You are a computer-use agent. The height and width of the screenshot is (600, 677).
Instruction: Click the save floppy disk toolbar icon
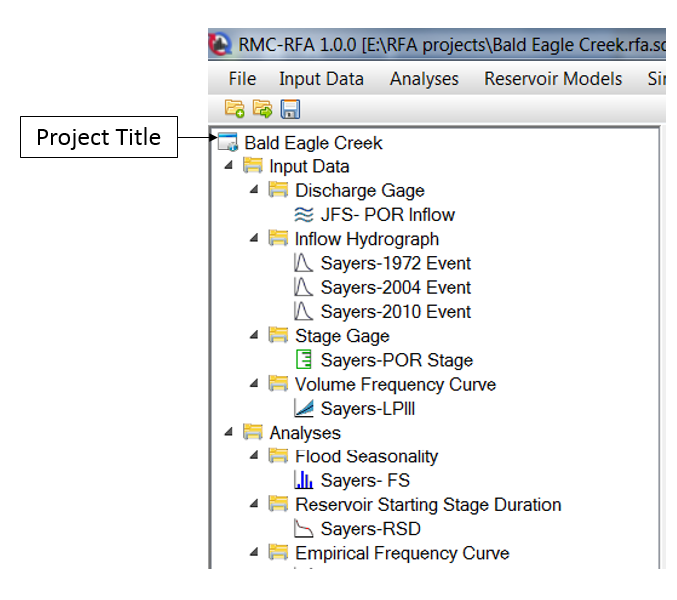[290, 109]
